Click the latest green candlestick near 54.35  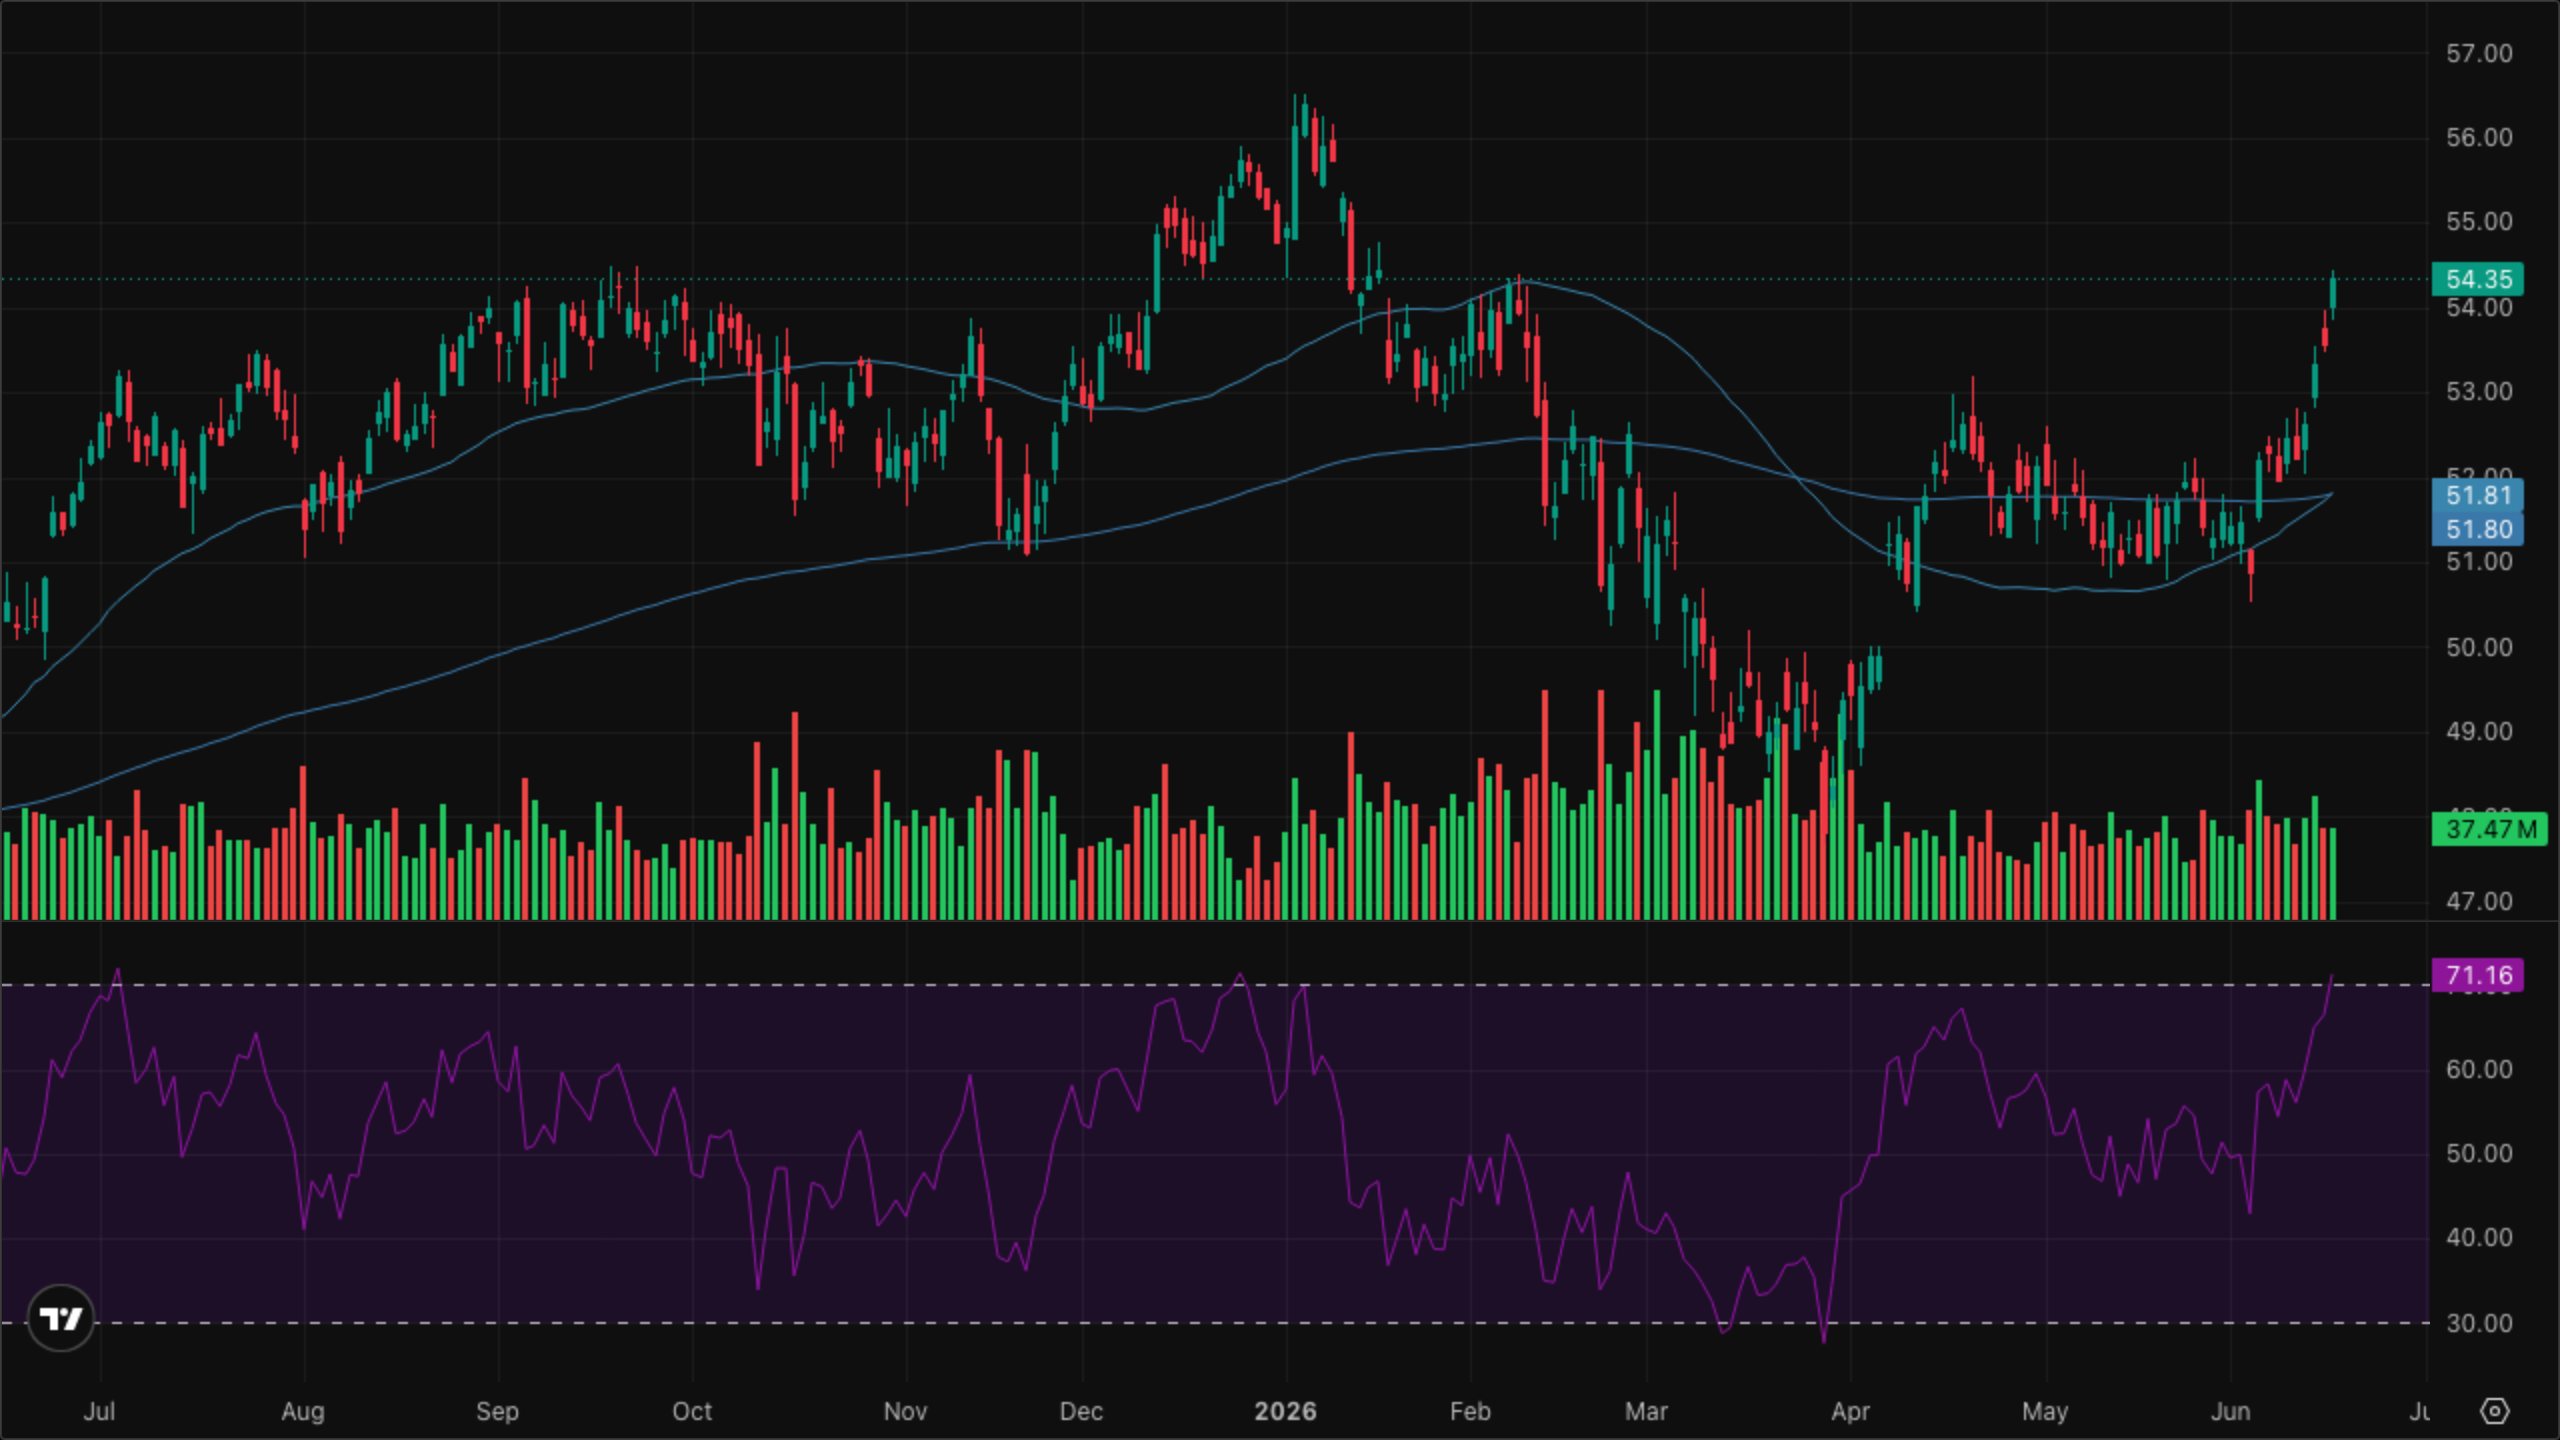pos(2333,294)
